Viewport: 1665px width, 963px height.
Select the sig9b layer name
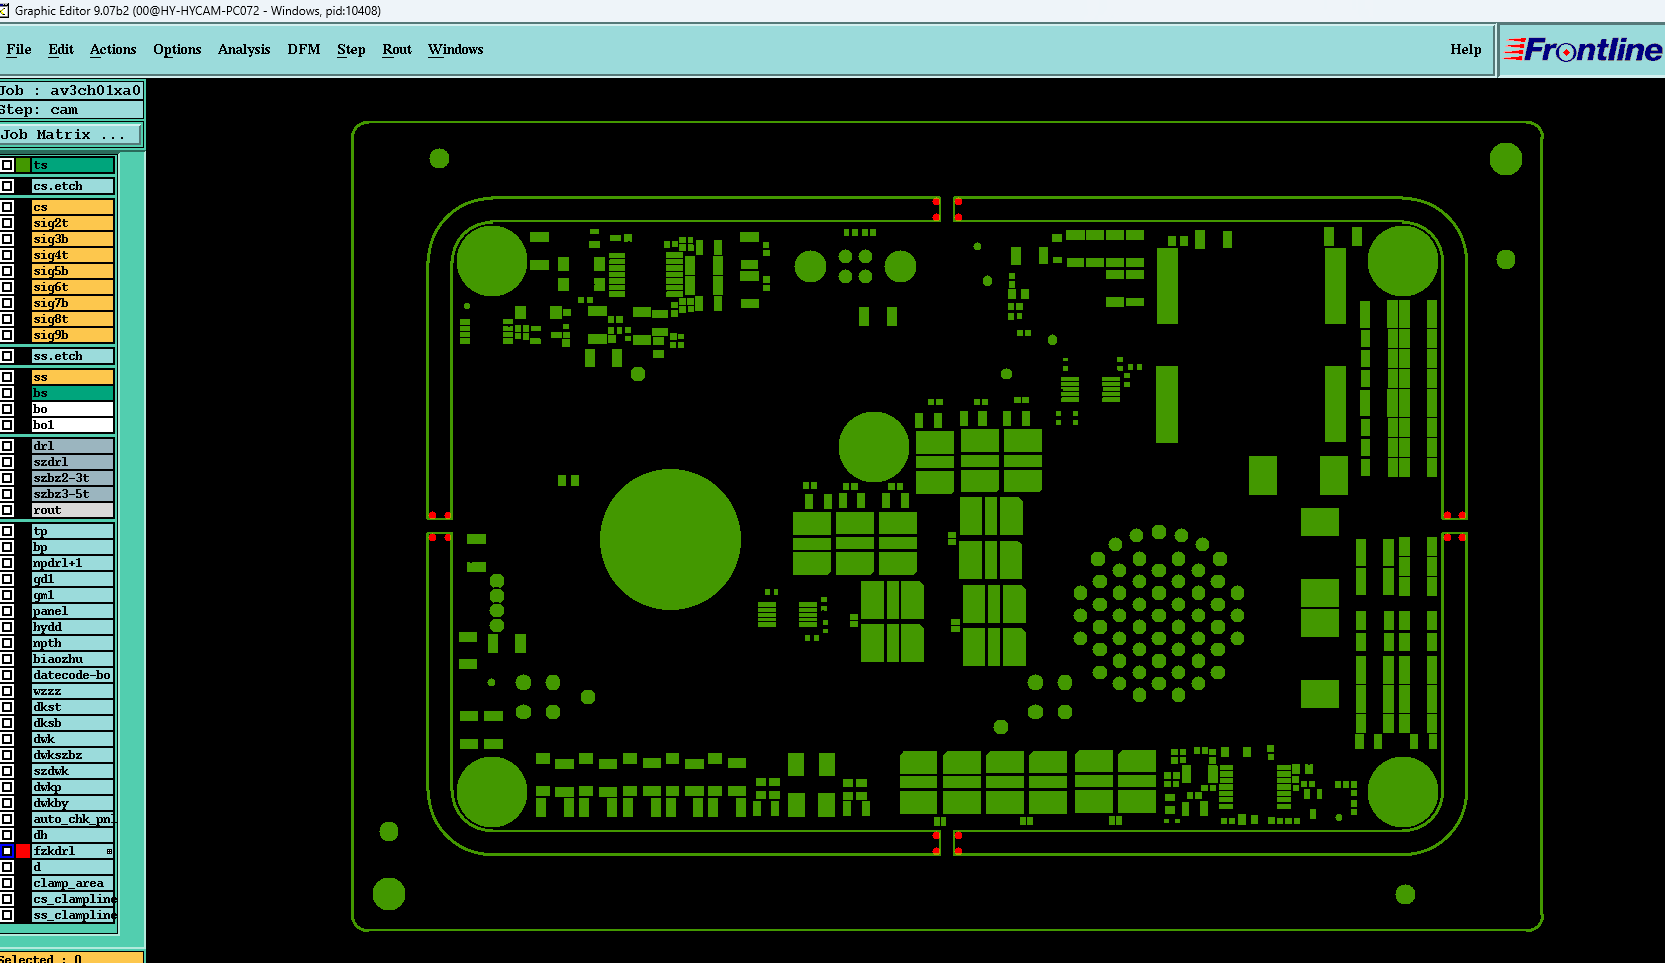pos(73,335)
